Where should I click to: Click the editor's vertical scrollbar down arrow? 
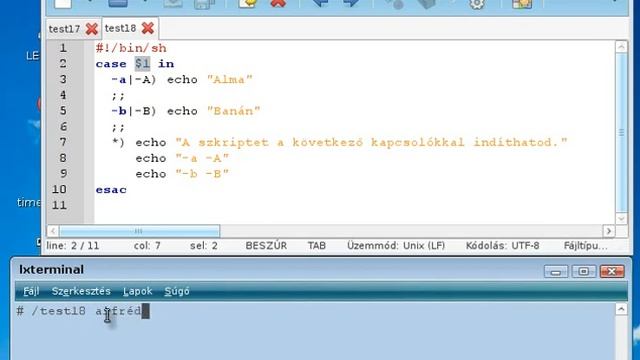(621, 218)
